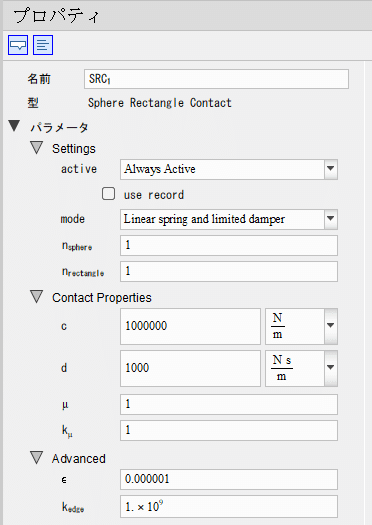This screenshot has width=372, height=525.
Task: Click the n sphere input field
Action: (229, 245)
